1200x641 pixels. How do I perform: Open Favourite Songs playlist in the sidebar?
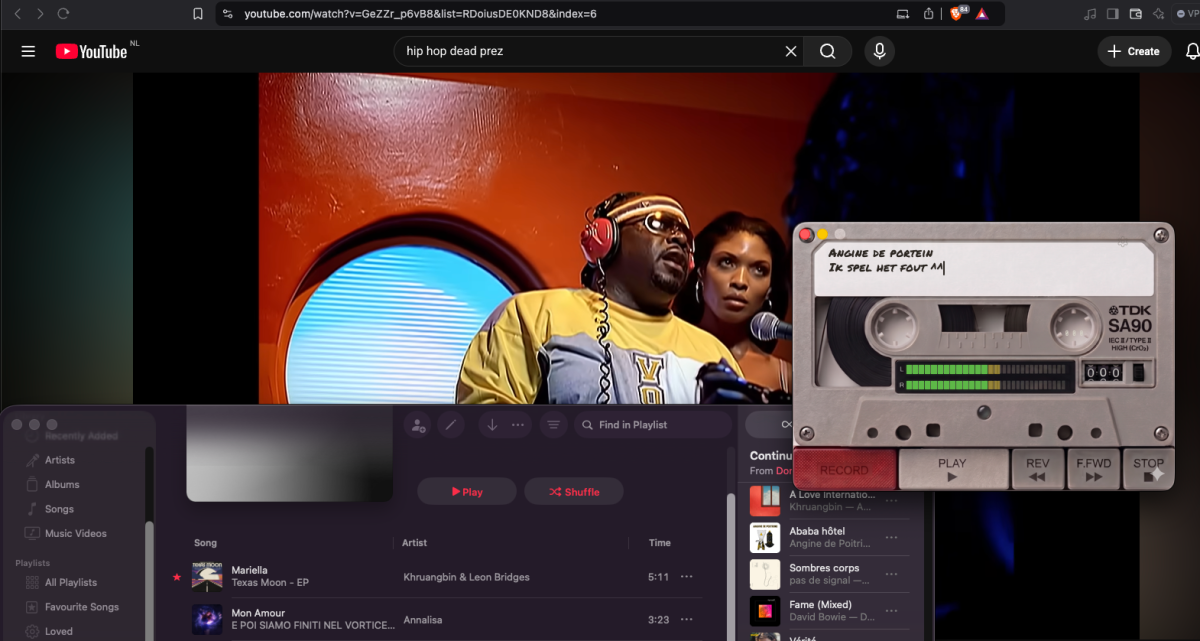click(x=82, y=607)
